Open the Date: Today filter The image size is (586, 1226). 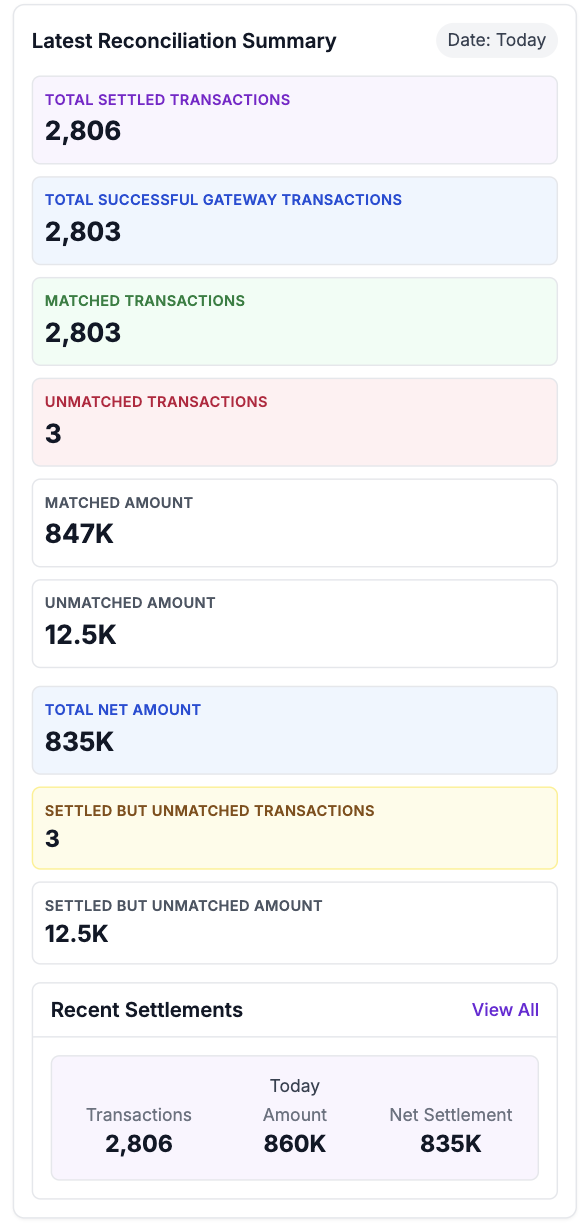(496, 40)
